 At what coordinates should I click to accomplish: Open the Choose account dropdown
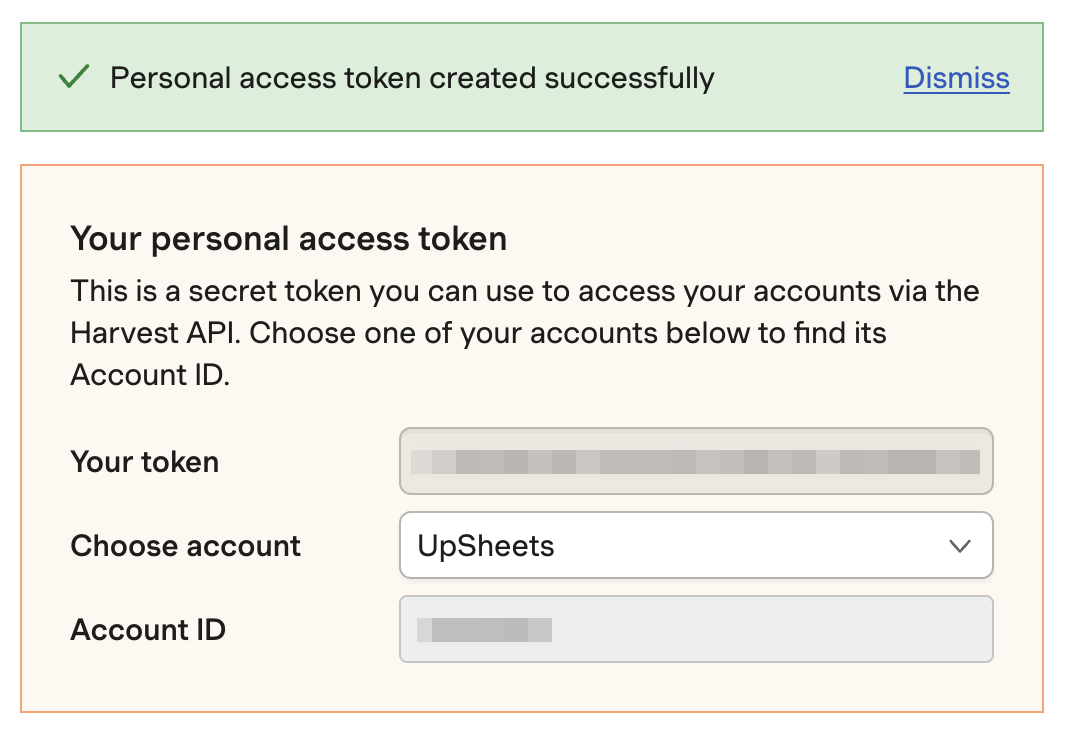(695, 545)
